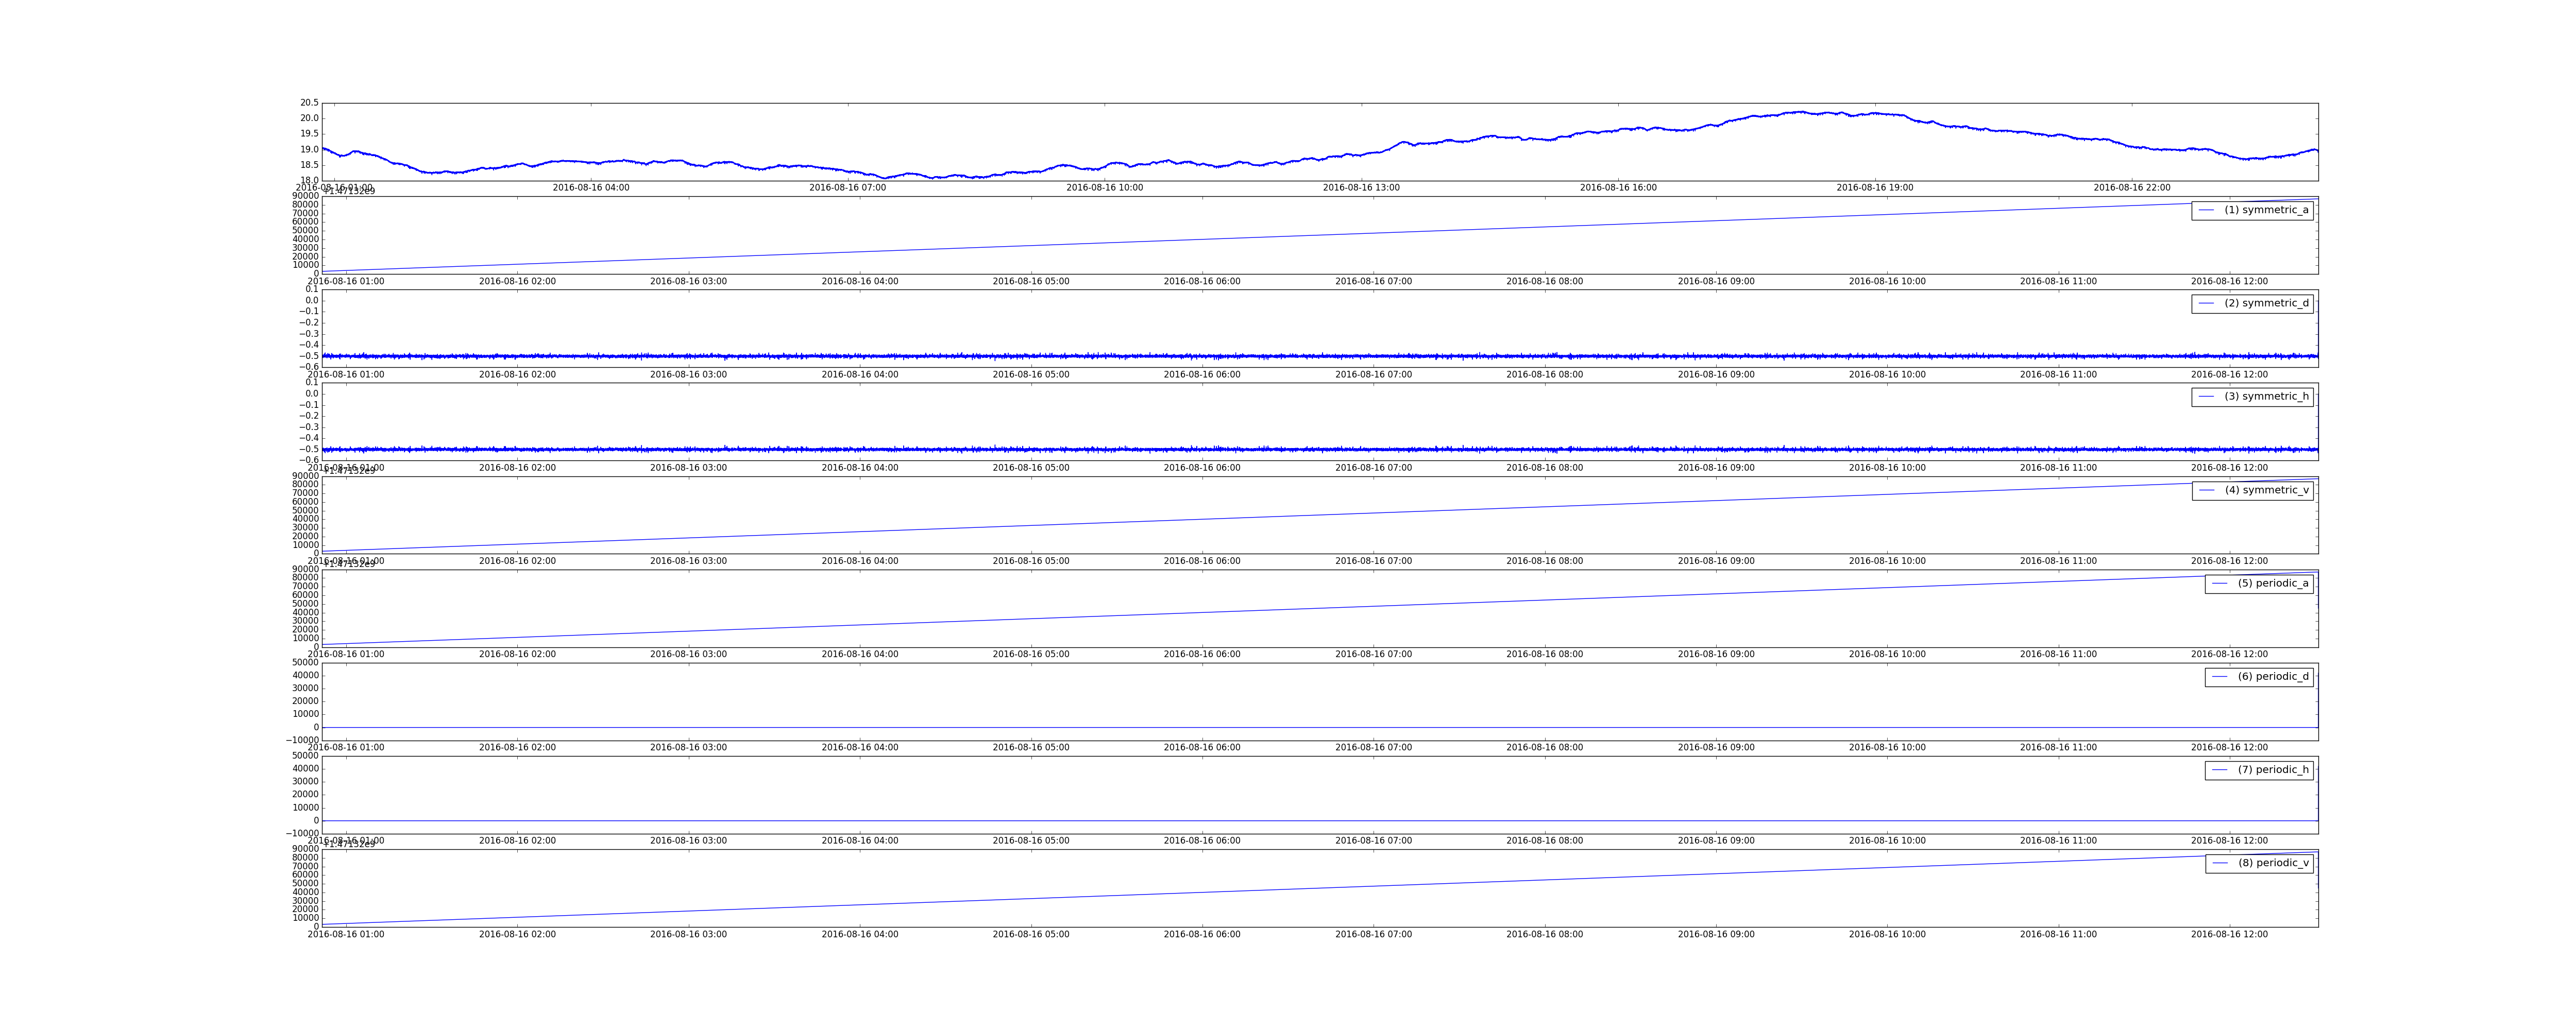This screenshot has height=1030, width=2576.
Task: Click the 10:00 label below the periodic_d plot
Action: 1887,748
